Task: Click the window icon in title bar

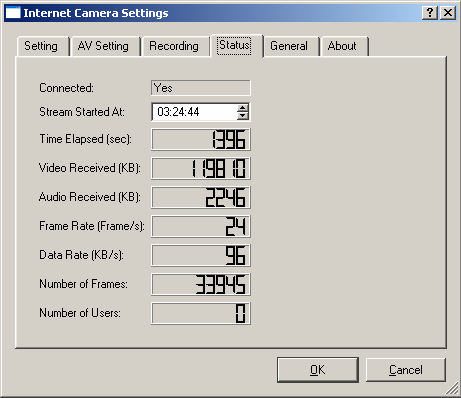Action: pyautogui.click(x=13, y=13)
